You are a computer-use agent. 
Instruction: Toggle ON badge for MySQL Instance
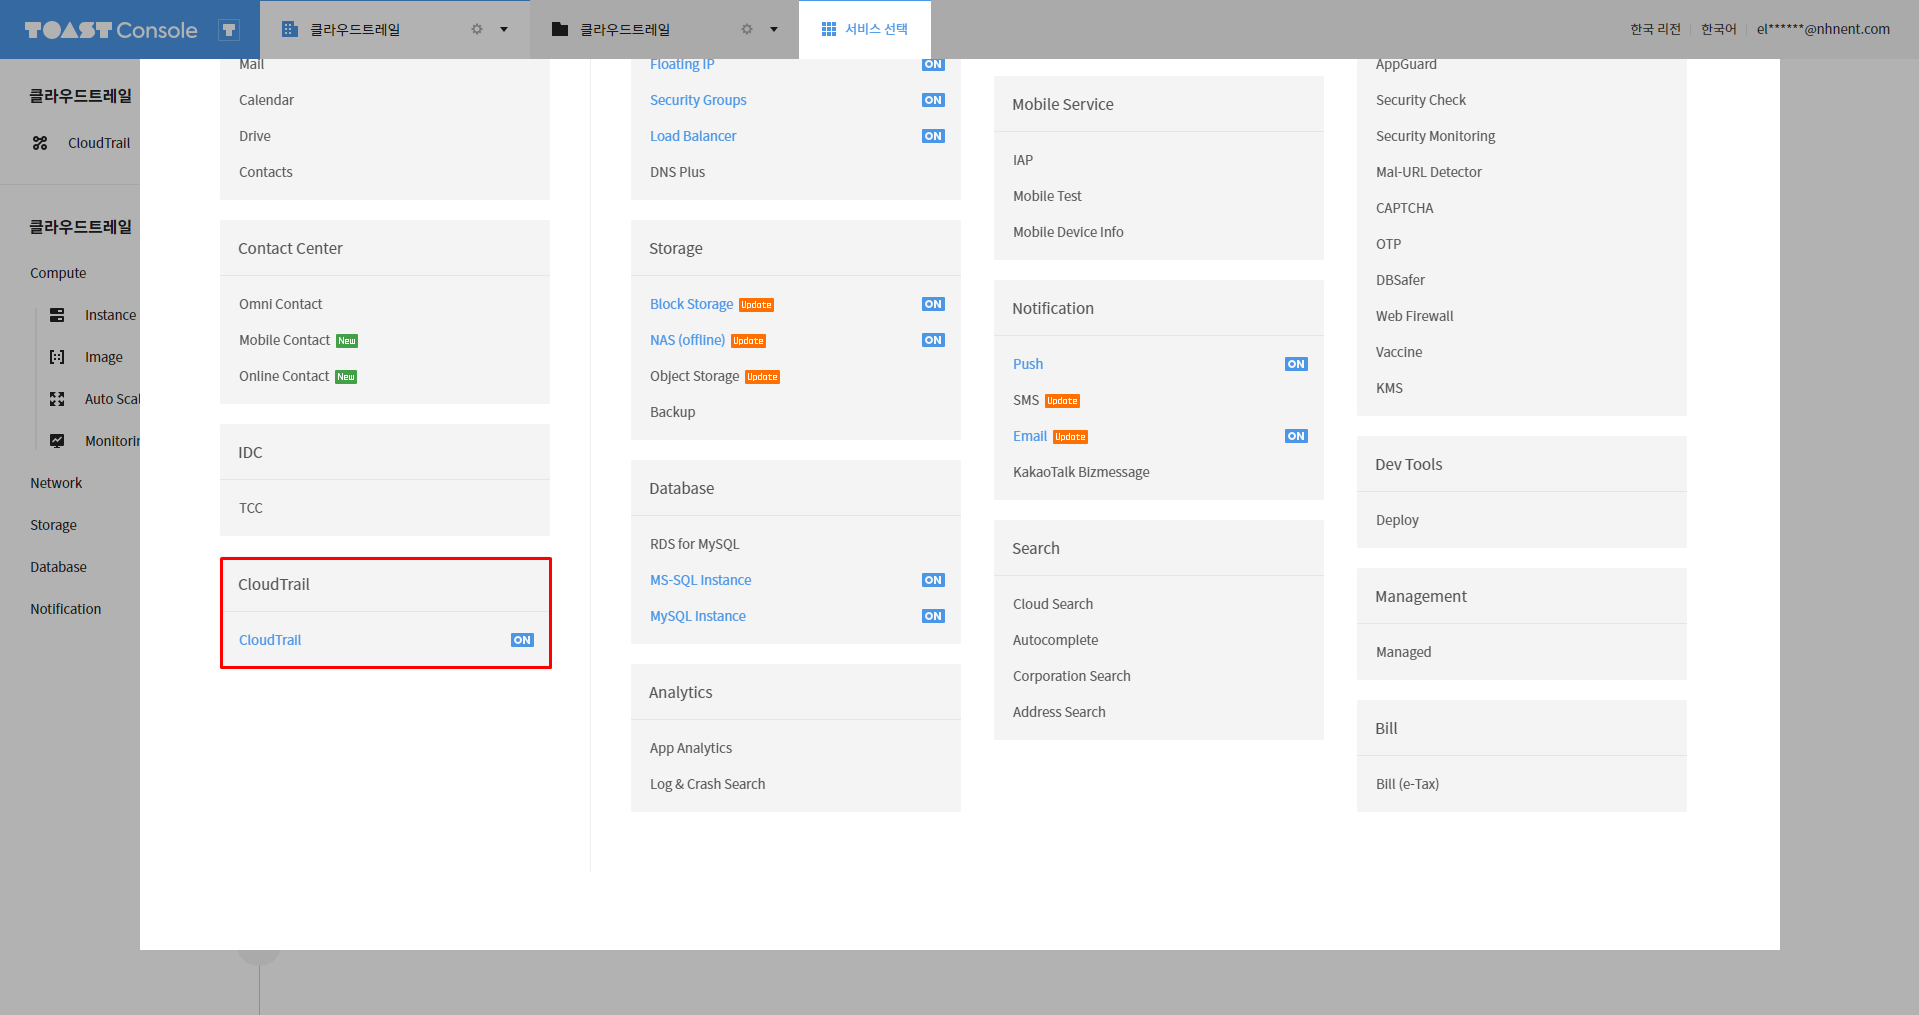(933, 616)
